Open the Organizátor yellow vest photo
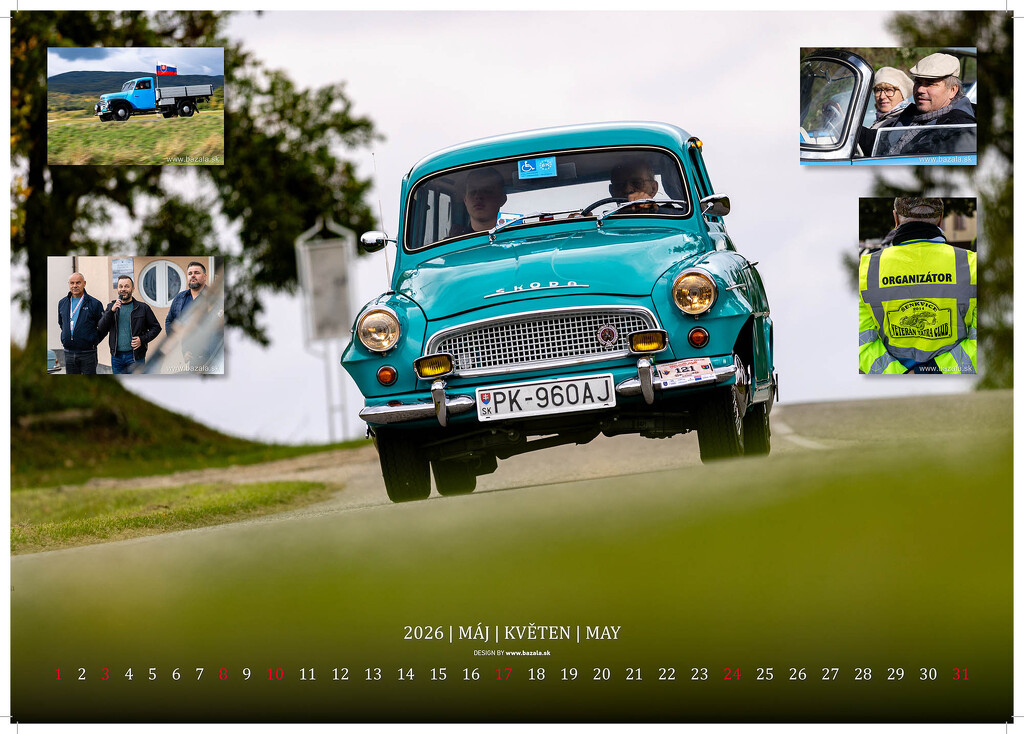The image size is (1024, 734). 917,285
